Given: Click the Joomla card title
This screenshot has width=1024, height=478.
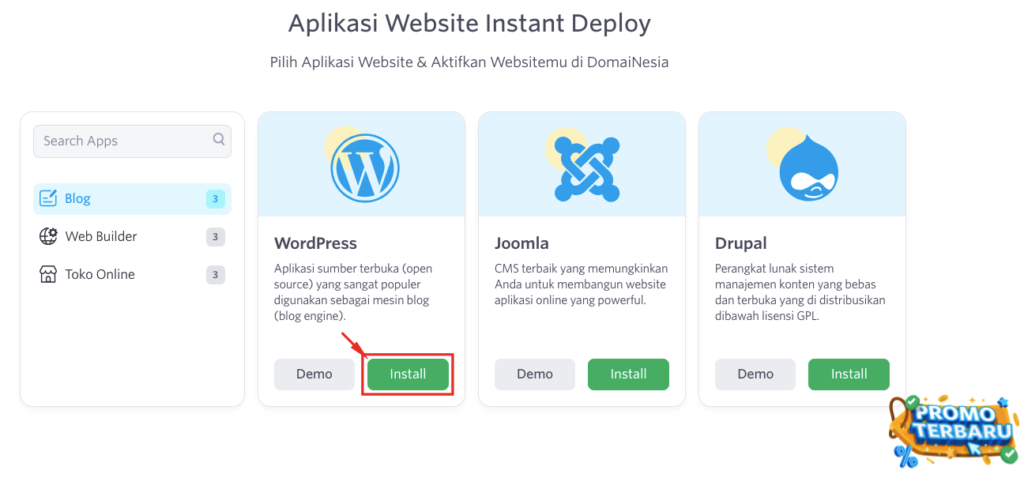Looking at the screenshot, I should point(522,244).
